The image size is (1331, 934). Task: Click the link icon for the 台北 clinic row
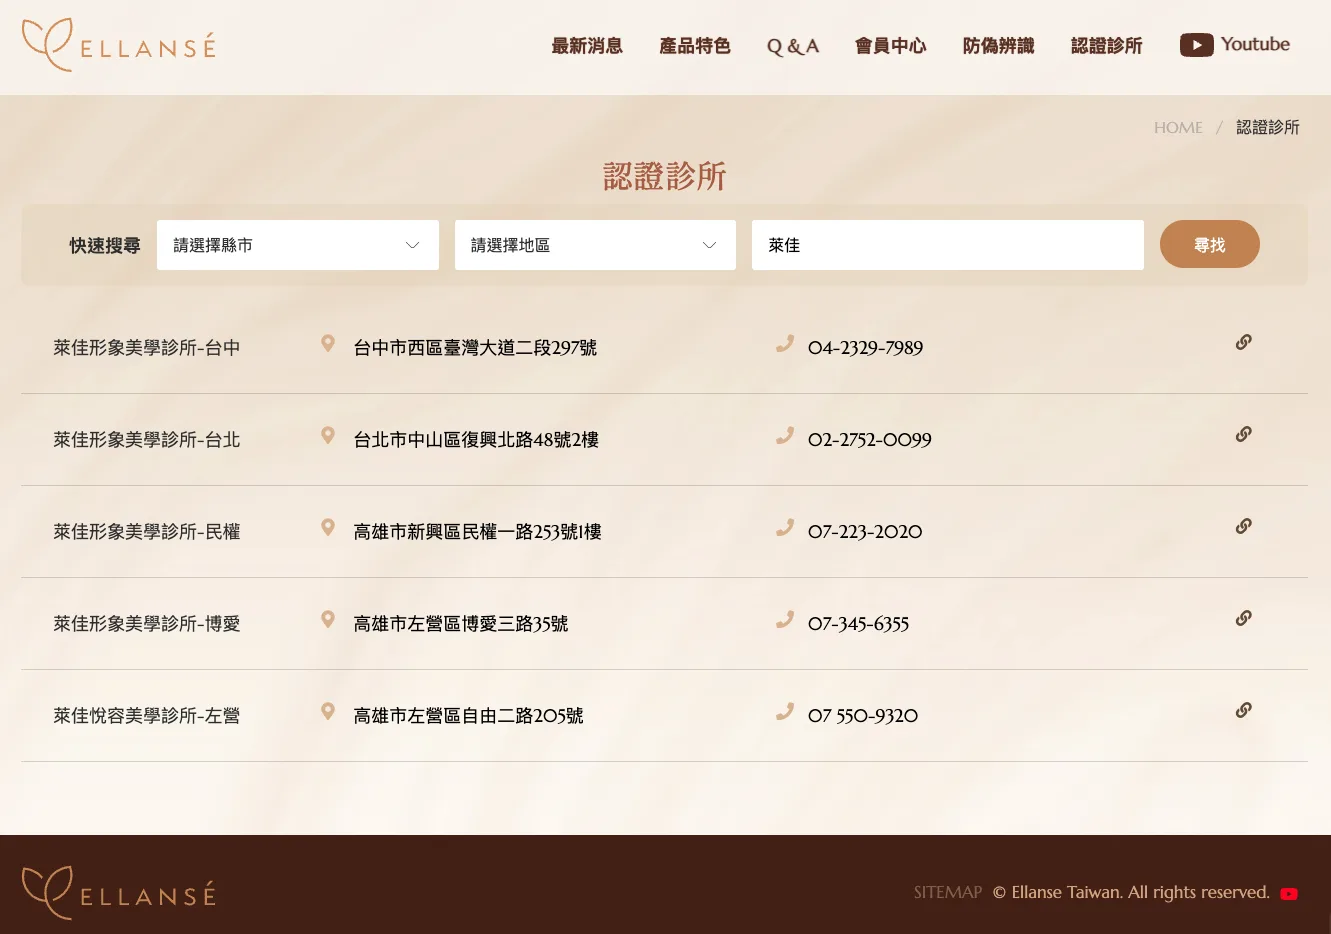(x=1243, y=433)
